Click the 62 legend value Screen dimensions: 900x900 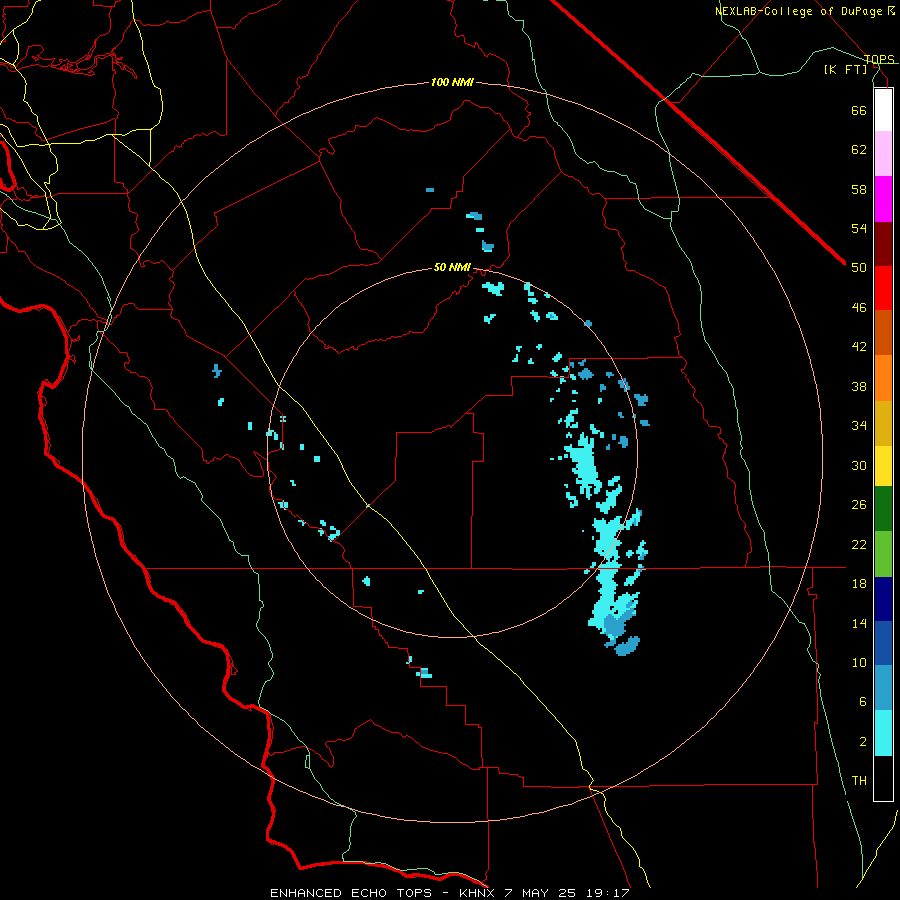[859, 150]
